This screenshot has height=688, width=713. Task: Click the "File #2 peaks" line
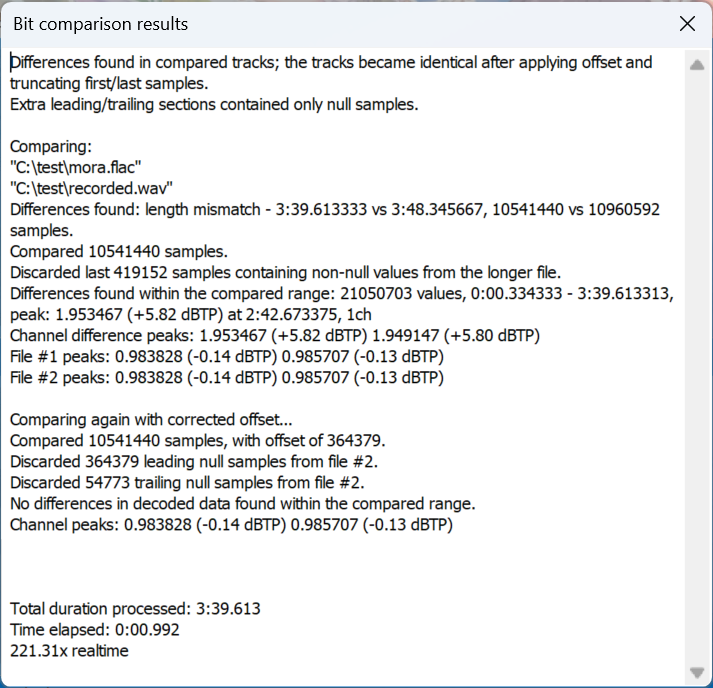coord(226,377)
